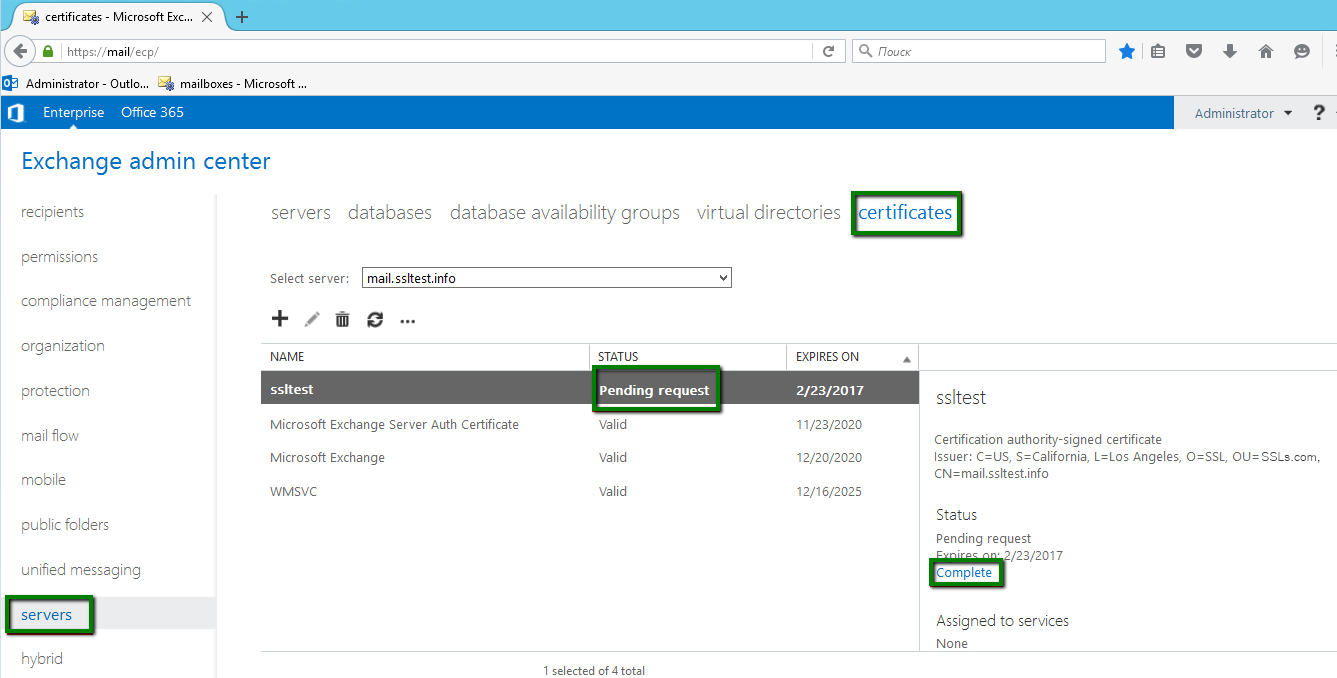Select the WMSVC certificate row
1337x678 pixels.
(589, 492)
